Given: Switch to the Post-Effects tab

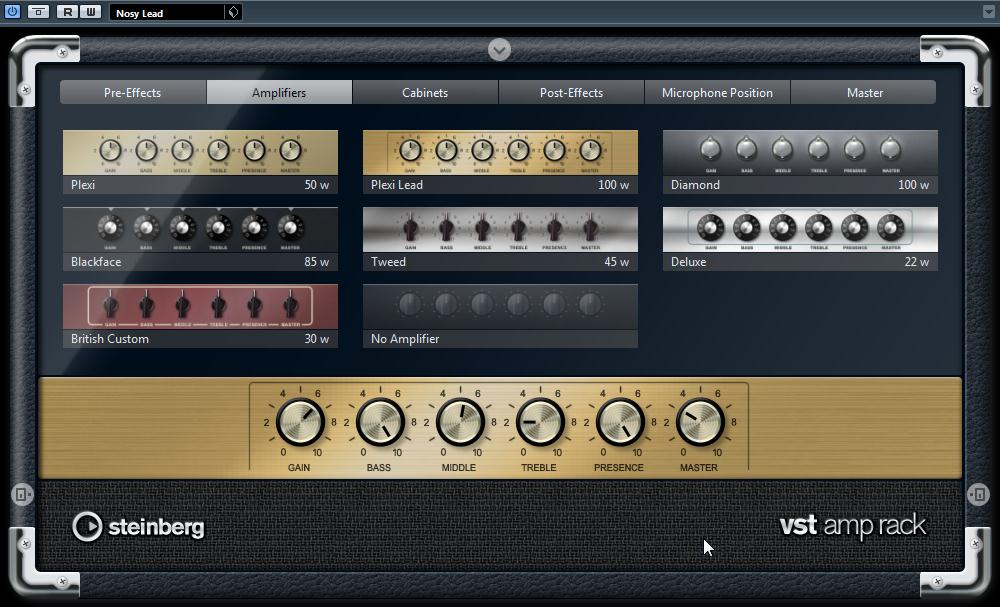Looking at the screenshot, I should (571, 92).
